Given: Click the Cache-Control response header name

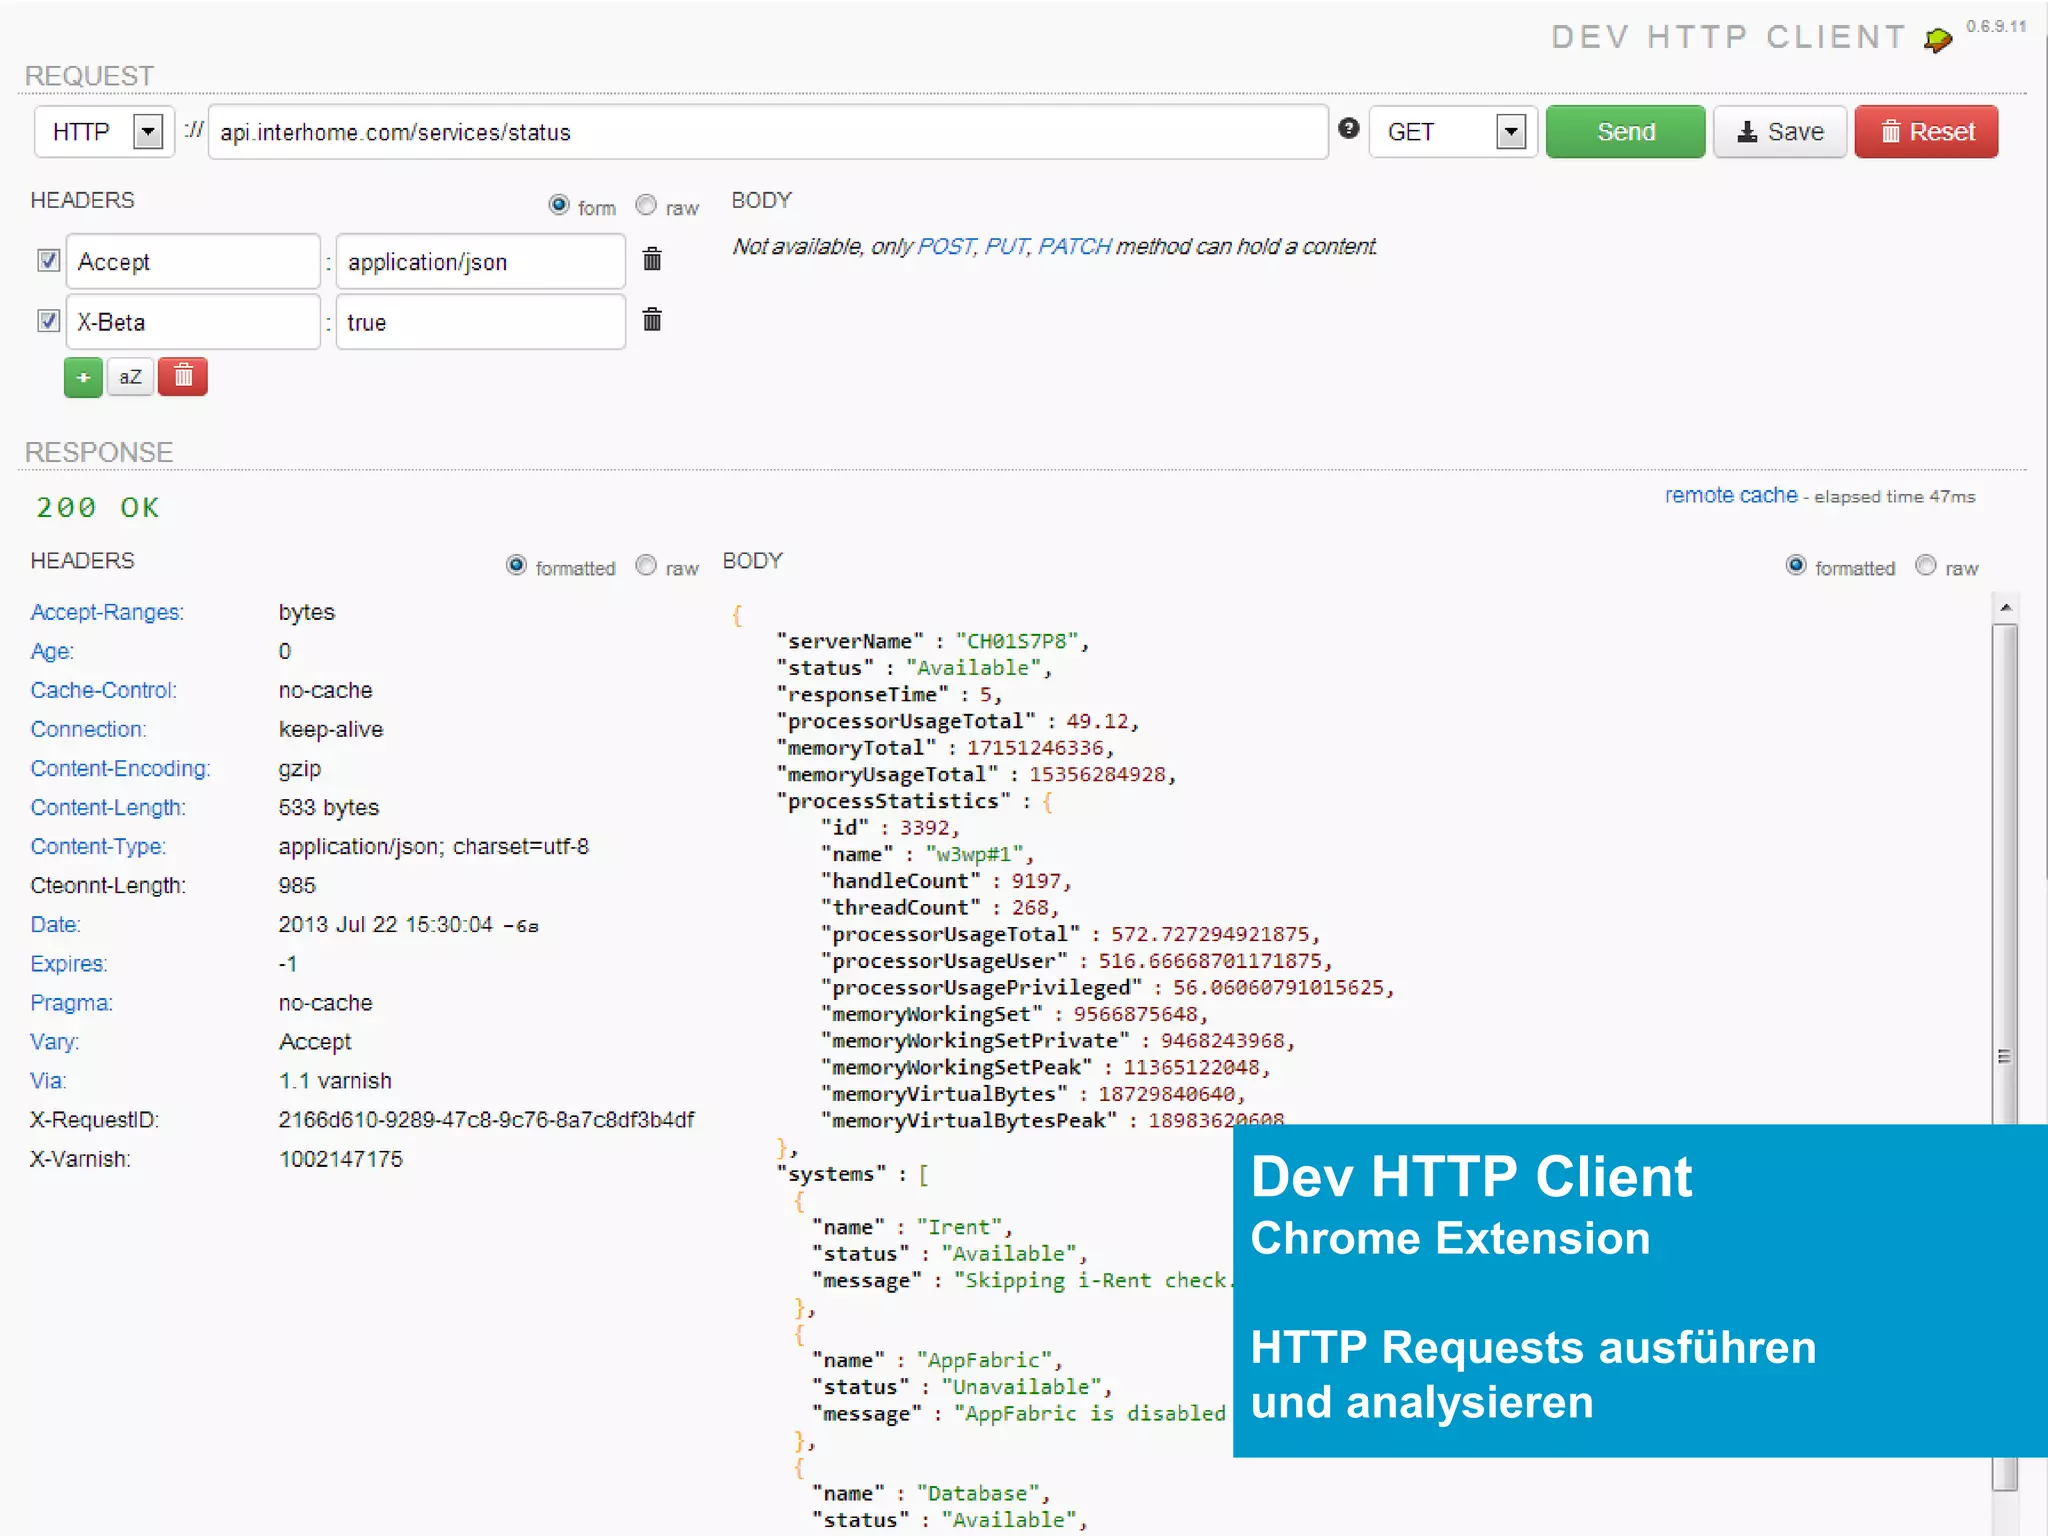Looking at the screenshot, I should coord(103,690).
